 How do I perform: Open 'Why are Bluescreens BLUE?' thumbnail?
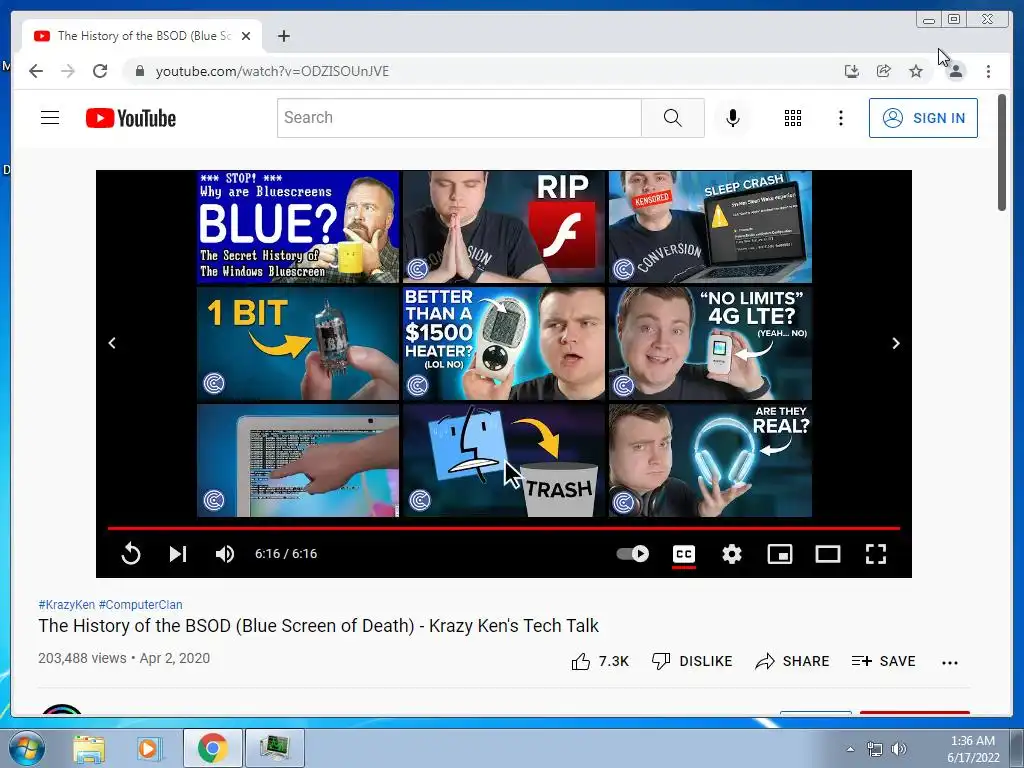[298, 227]
